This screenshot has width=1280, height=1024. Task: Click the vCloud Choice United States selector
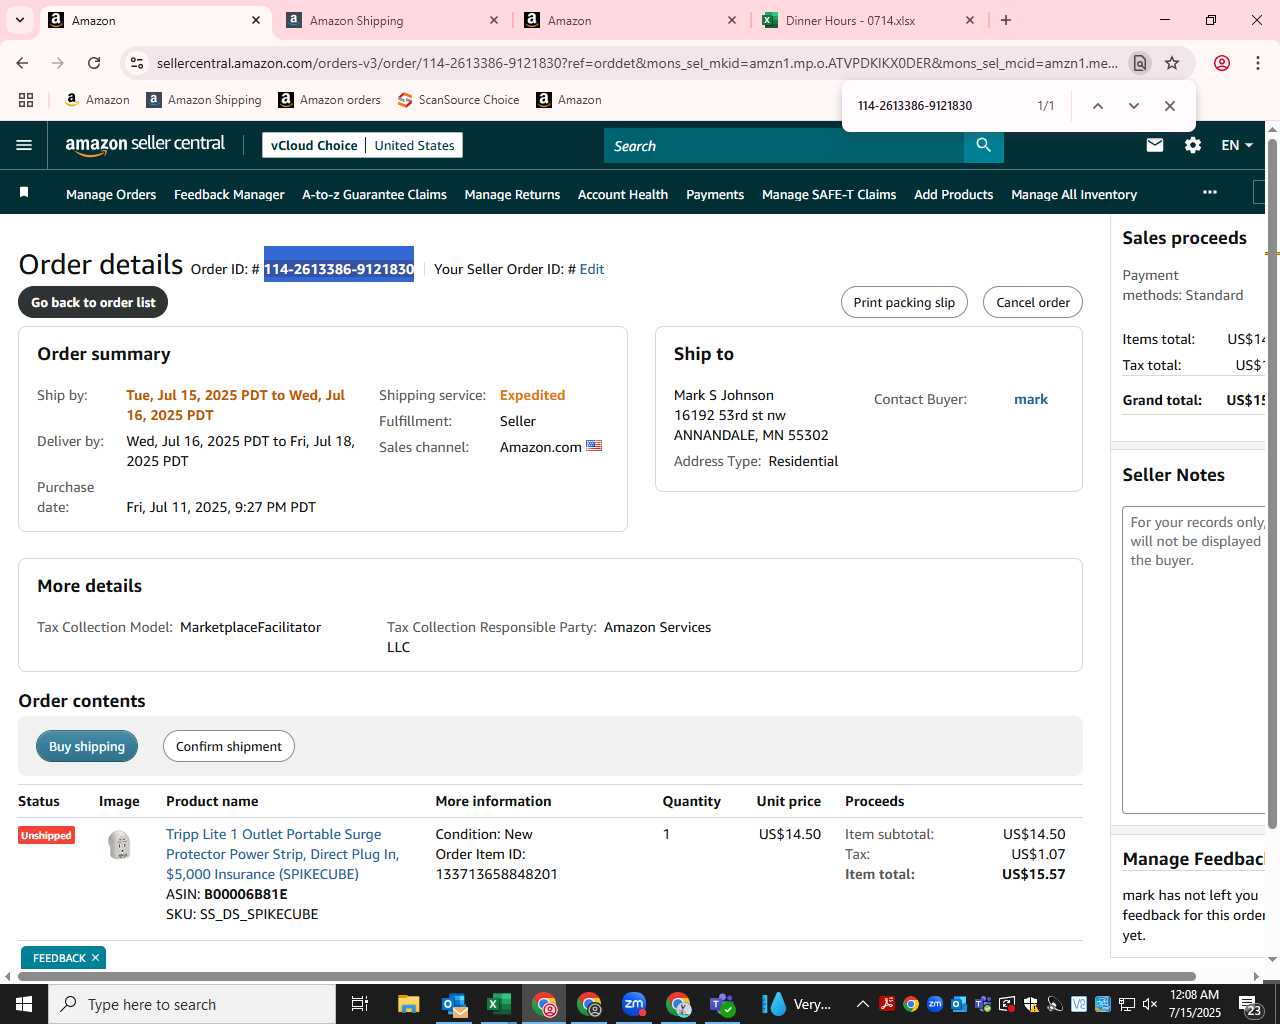pyautogui.click(x=362, y=145)
